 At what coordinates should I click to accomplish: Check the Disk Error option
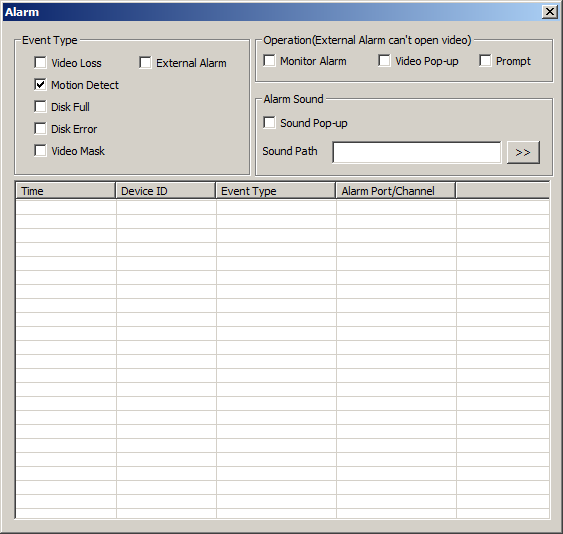[x=40, y=129]
